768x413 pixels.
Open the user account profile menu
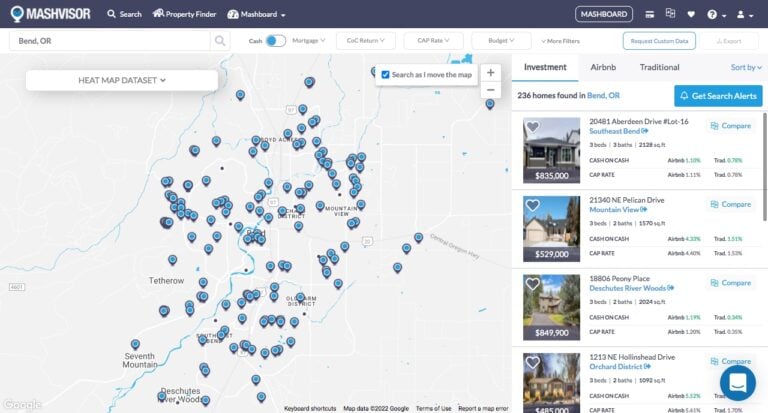[743, 15]
